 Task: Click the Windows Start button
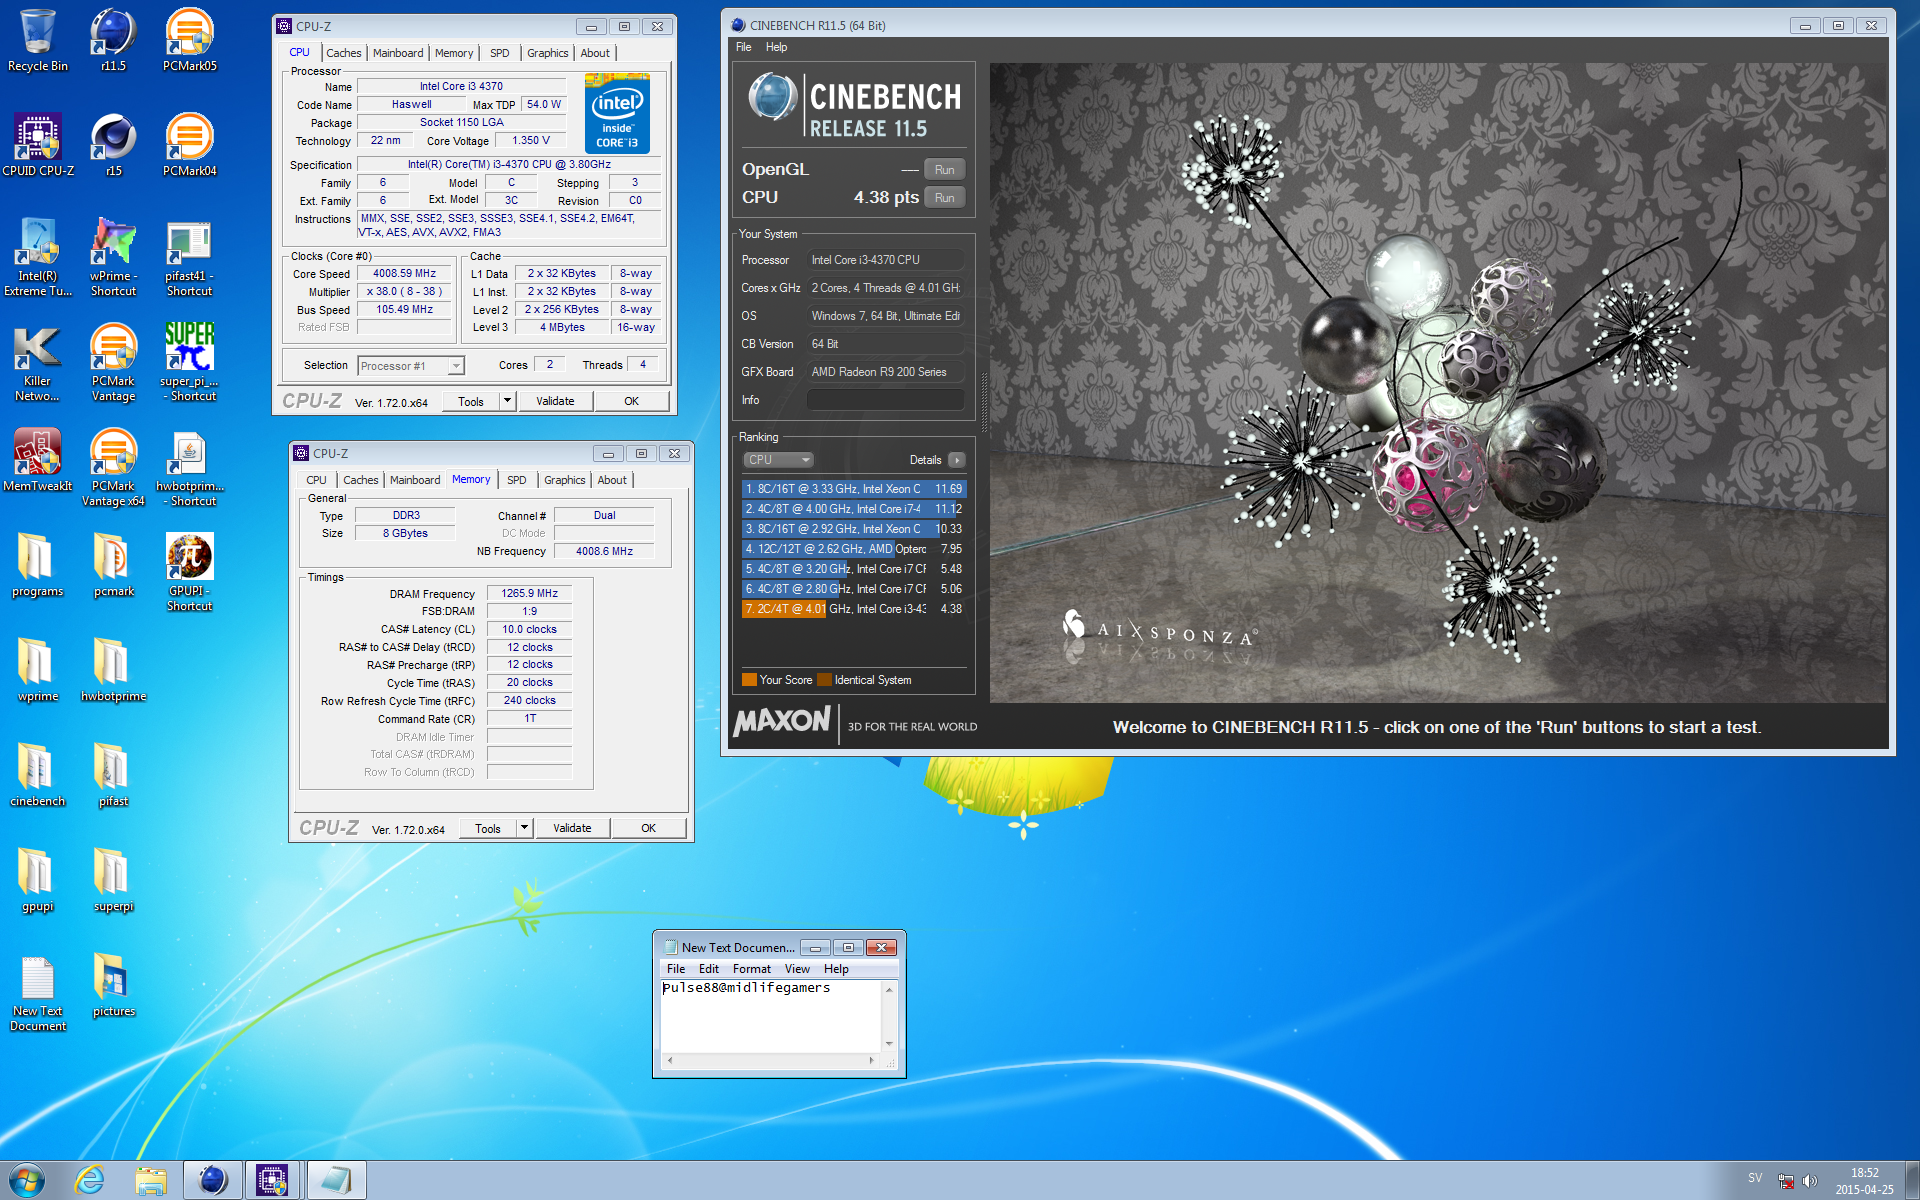27,1180
